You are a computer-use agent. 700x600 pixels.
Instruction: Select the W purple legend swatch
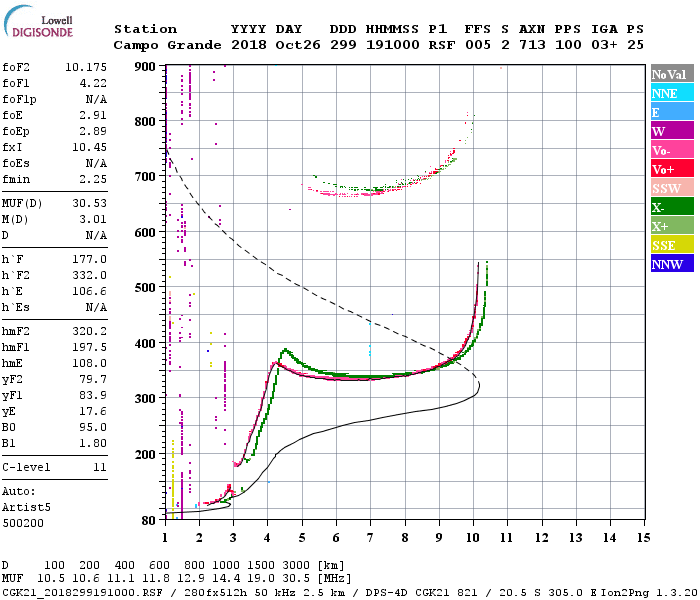click(x=672, y=131)
